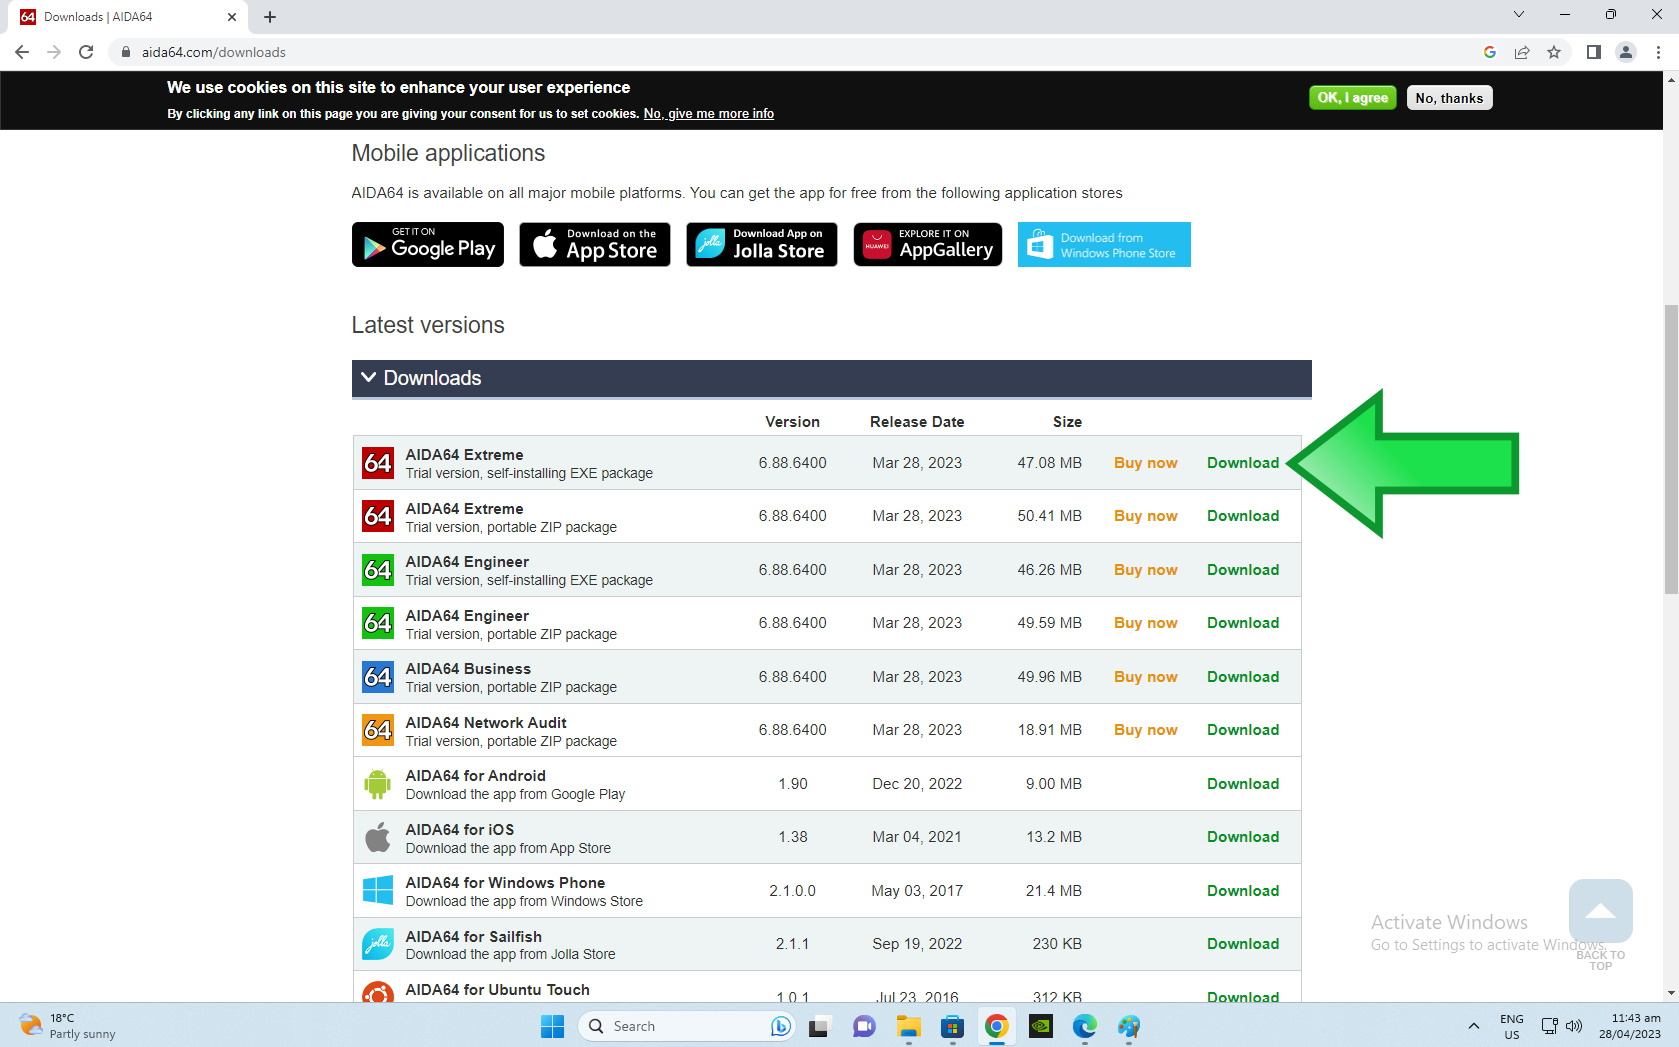Open the Google Play store badge
This screenshot has height=1047, width=1679.
pos(428,245)
